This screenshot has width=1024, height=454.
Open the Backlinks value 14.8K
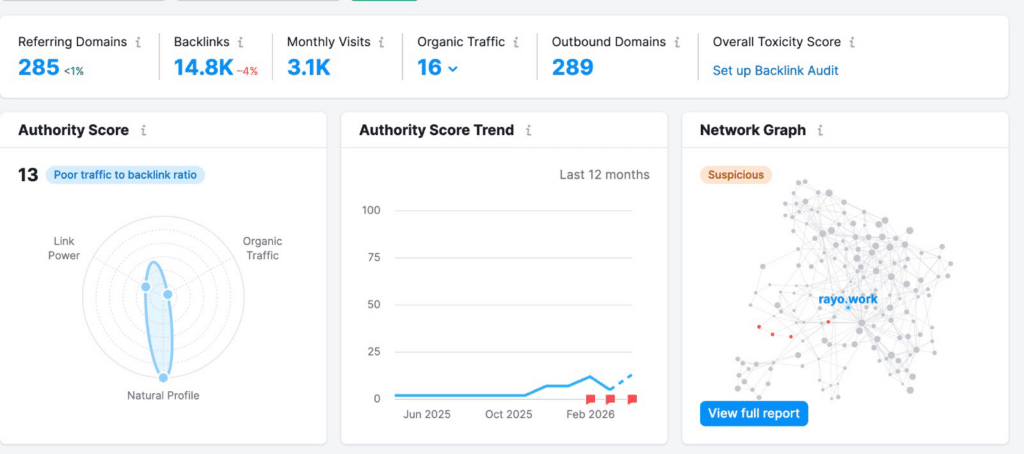tap(203, 68)
